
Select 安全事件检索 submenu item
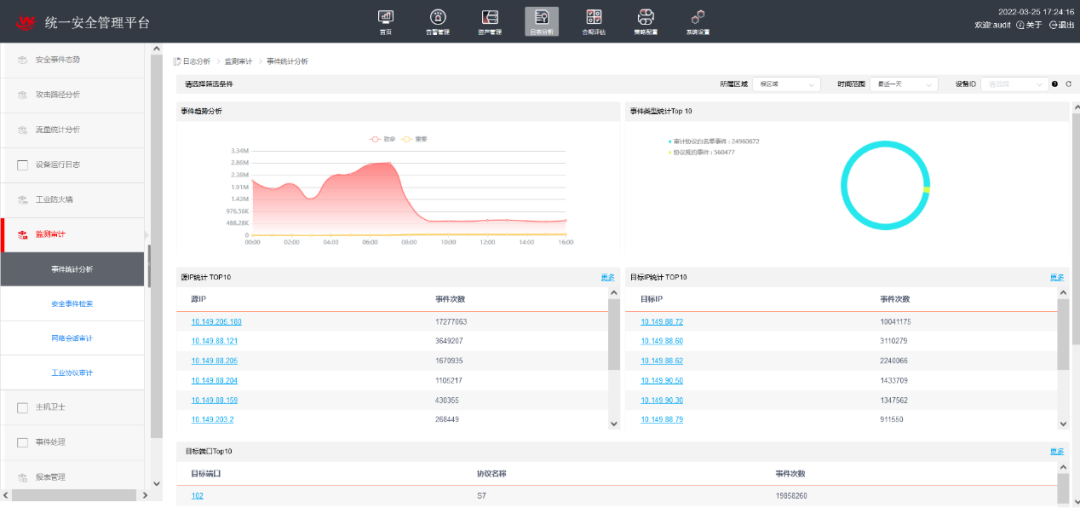pyautogui.click(x=72, y=304)
